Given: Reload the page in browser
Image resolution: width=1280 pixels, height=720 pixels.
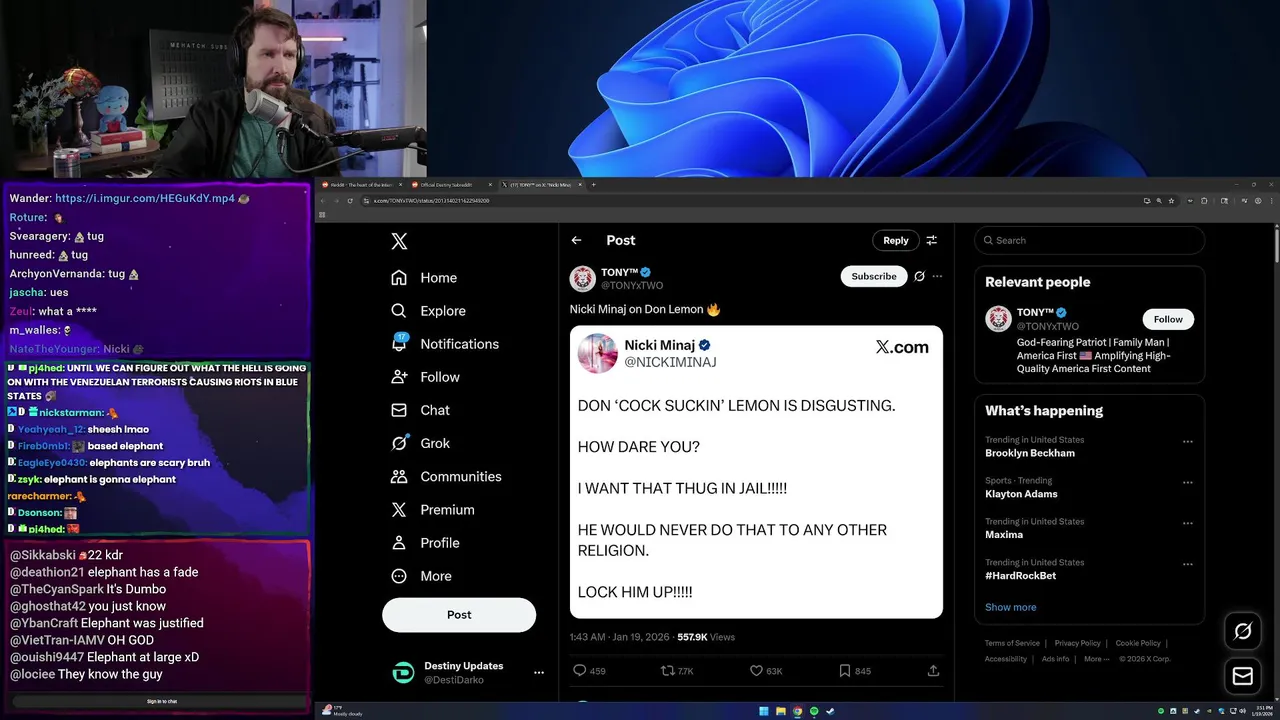Looking at the screenshot, I should [x=350, y=201].
